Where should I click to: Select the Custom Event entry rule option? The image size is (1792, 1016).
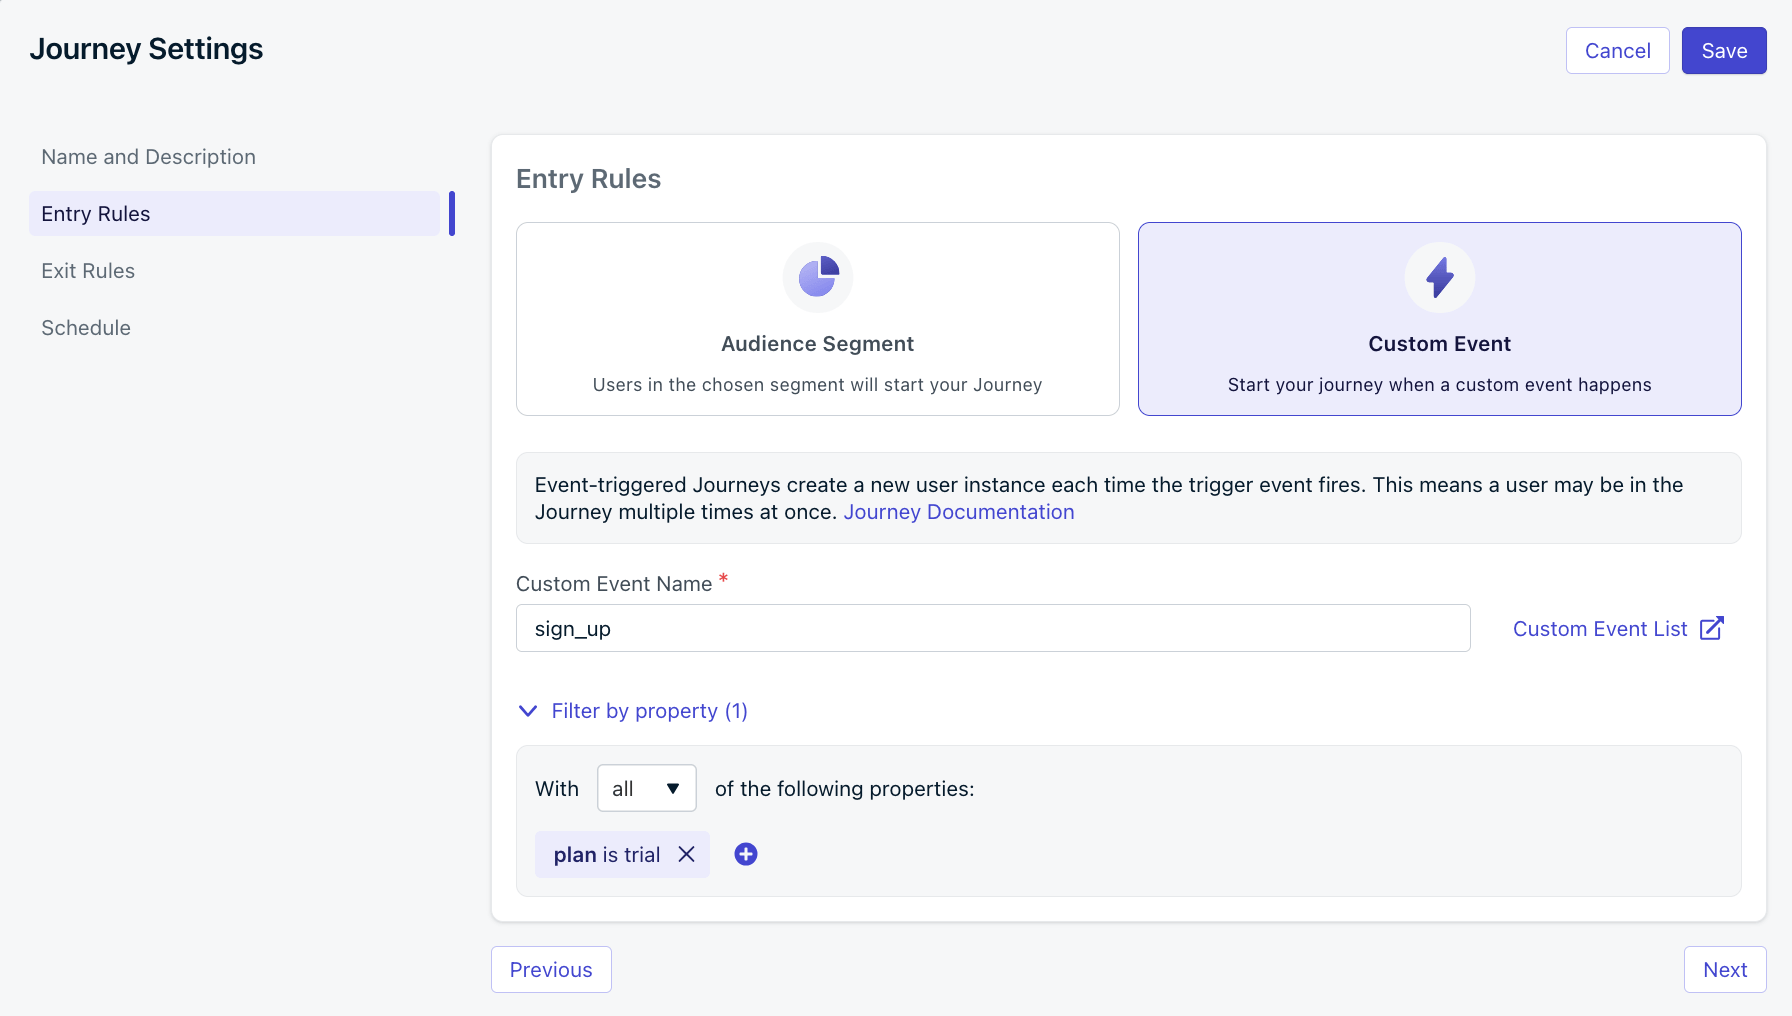(x=1439, y=319)
